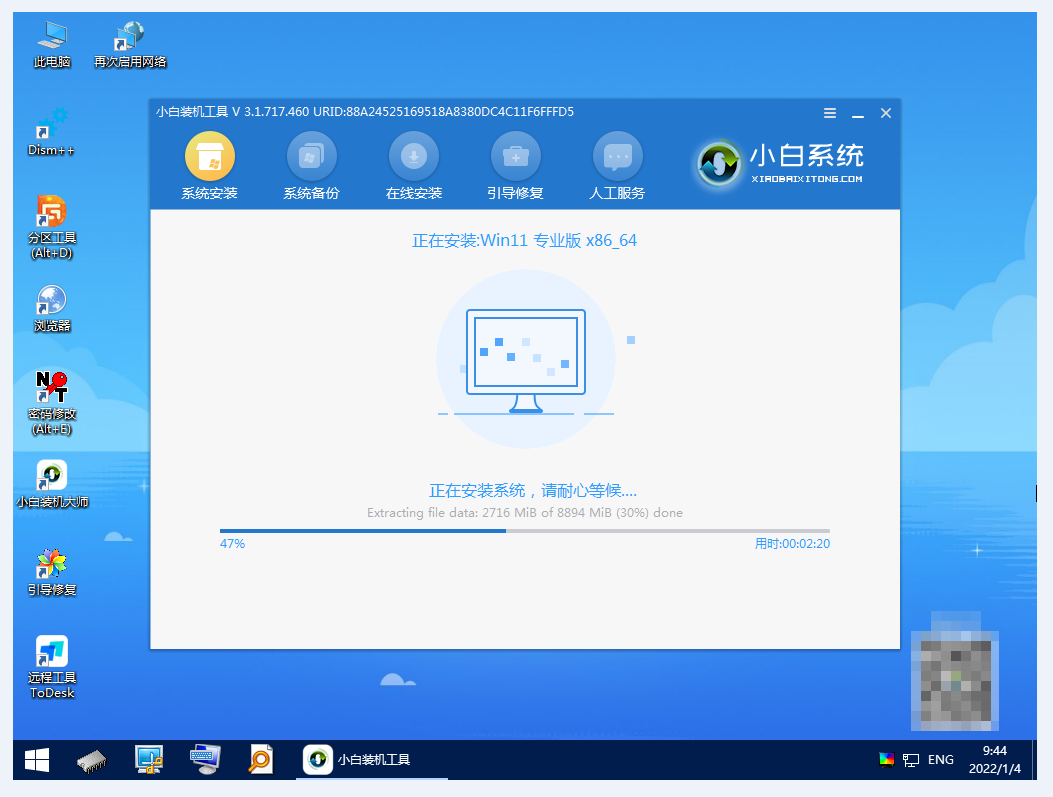Select the 系统安装 tab icon
The height and width of the screenshot is (797, 1053).
tap(210, 157)
